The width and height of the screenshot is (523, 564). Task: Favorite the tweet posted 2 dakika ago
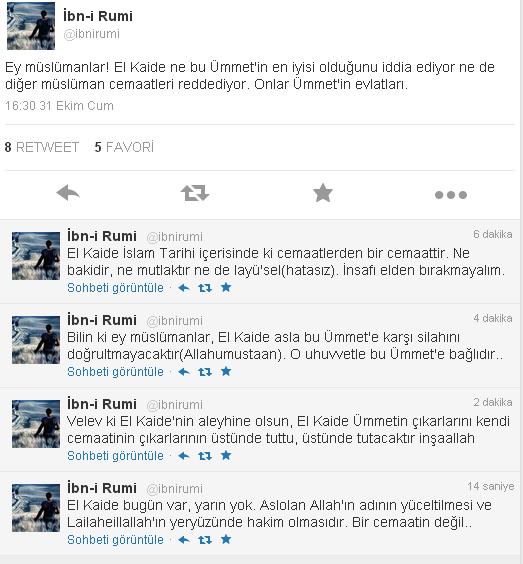pos(226,455)
